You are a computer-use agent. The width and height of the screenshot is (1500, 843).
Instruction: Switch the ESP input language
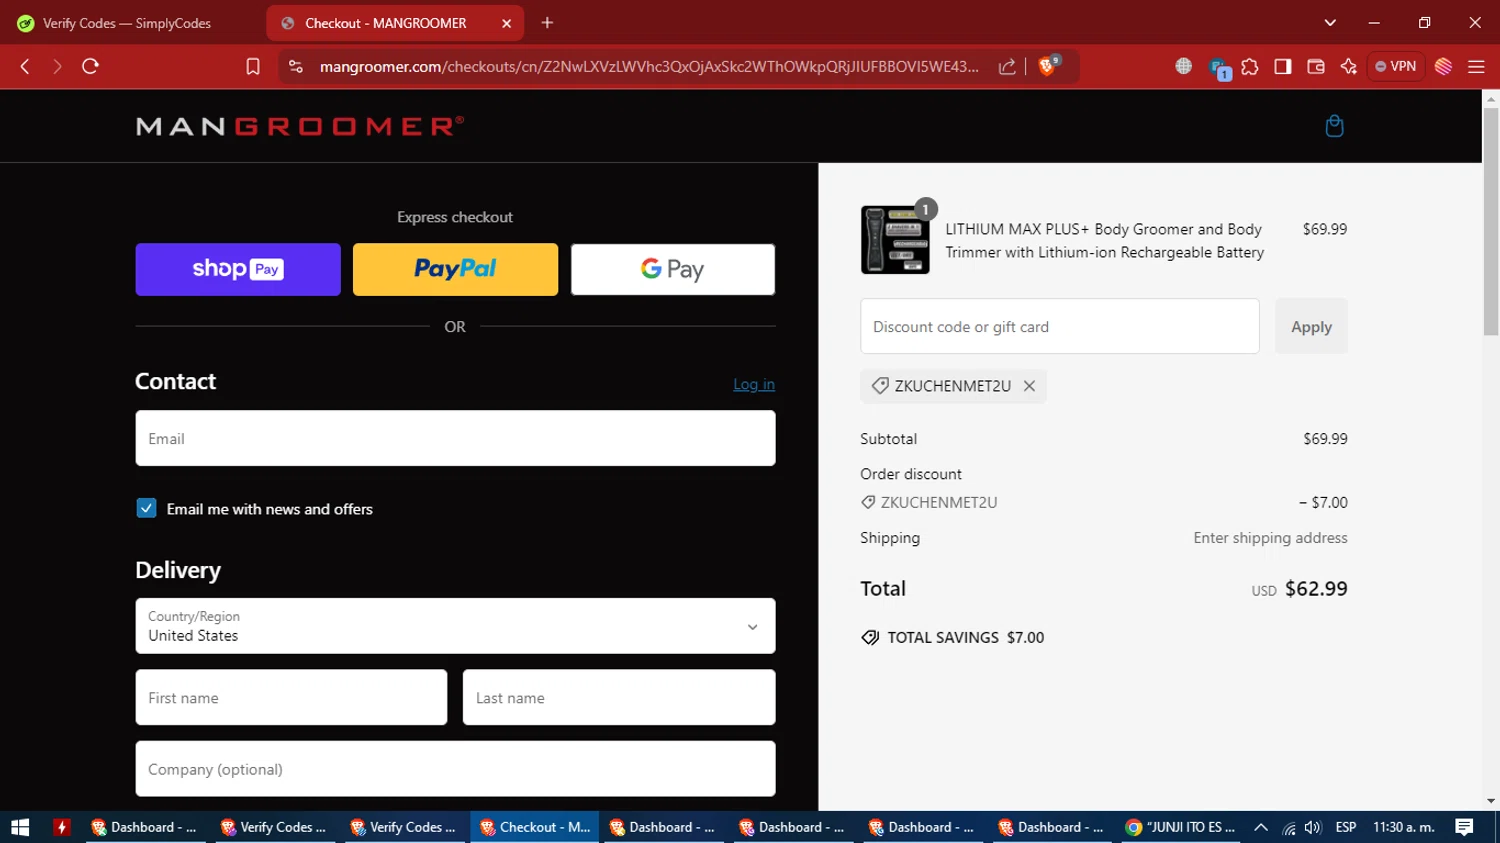pyautogui.click(x=1346, y=827)
